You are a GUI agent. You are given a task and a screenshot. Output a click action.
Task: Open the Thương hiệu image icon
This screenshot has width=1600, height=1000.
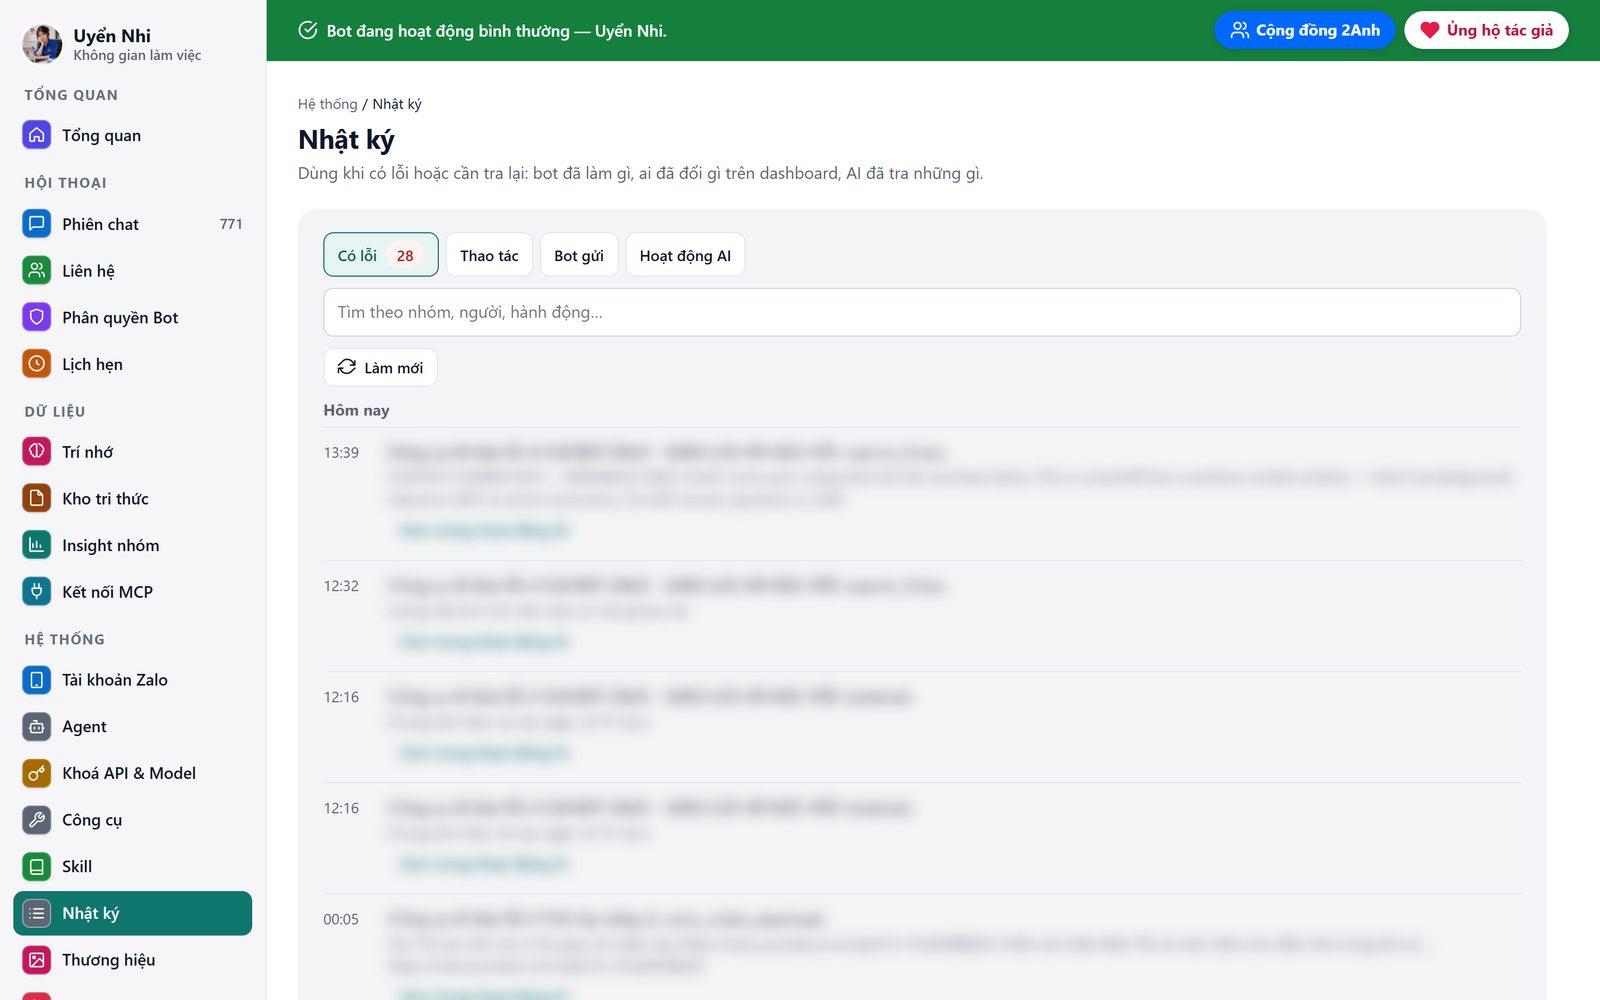[37, 960]
